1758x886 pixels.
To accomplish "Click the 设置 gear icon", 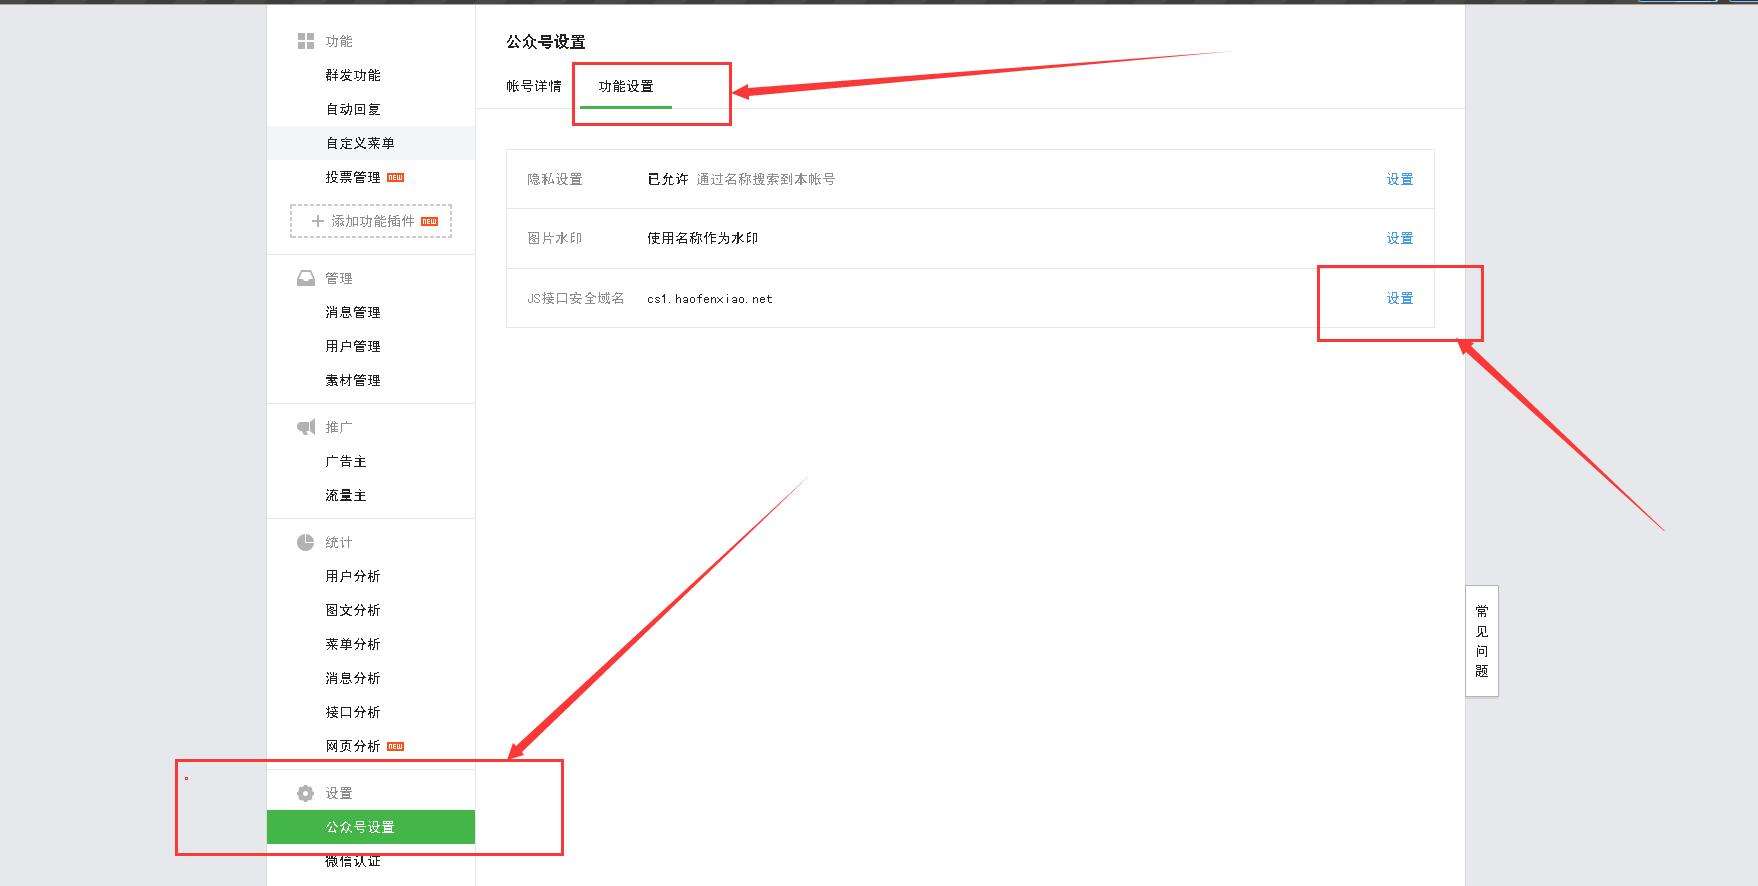I will [x=306, y=793].
